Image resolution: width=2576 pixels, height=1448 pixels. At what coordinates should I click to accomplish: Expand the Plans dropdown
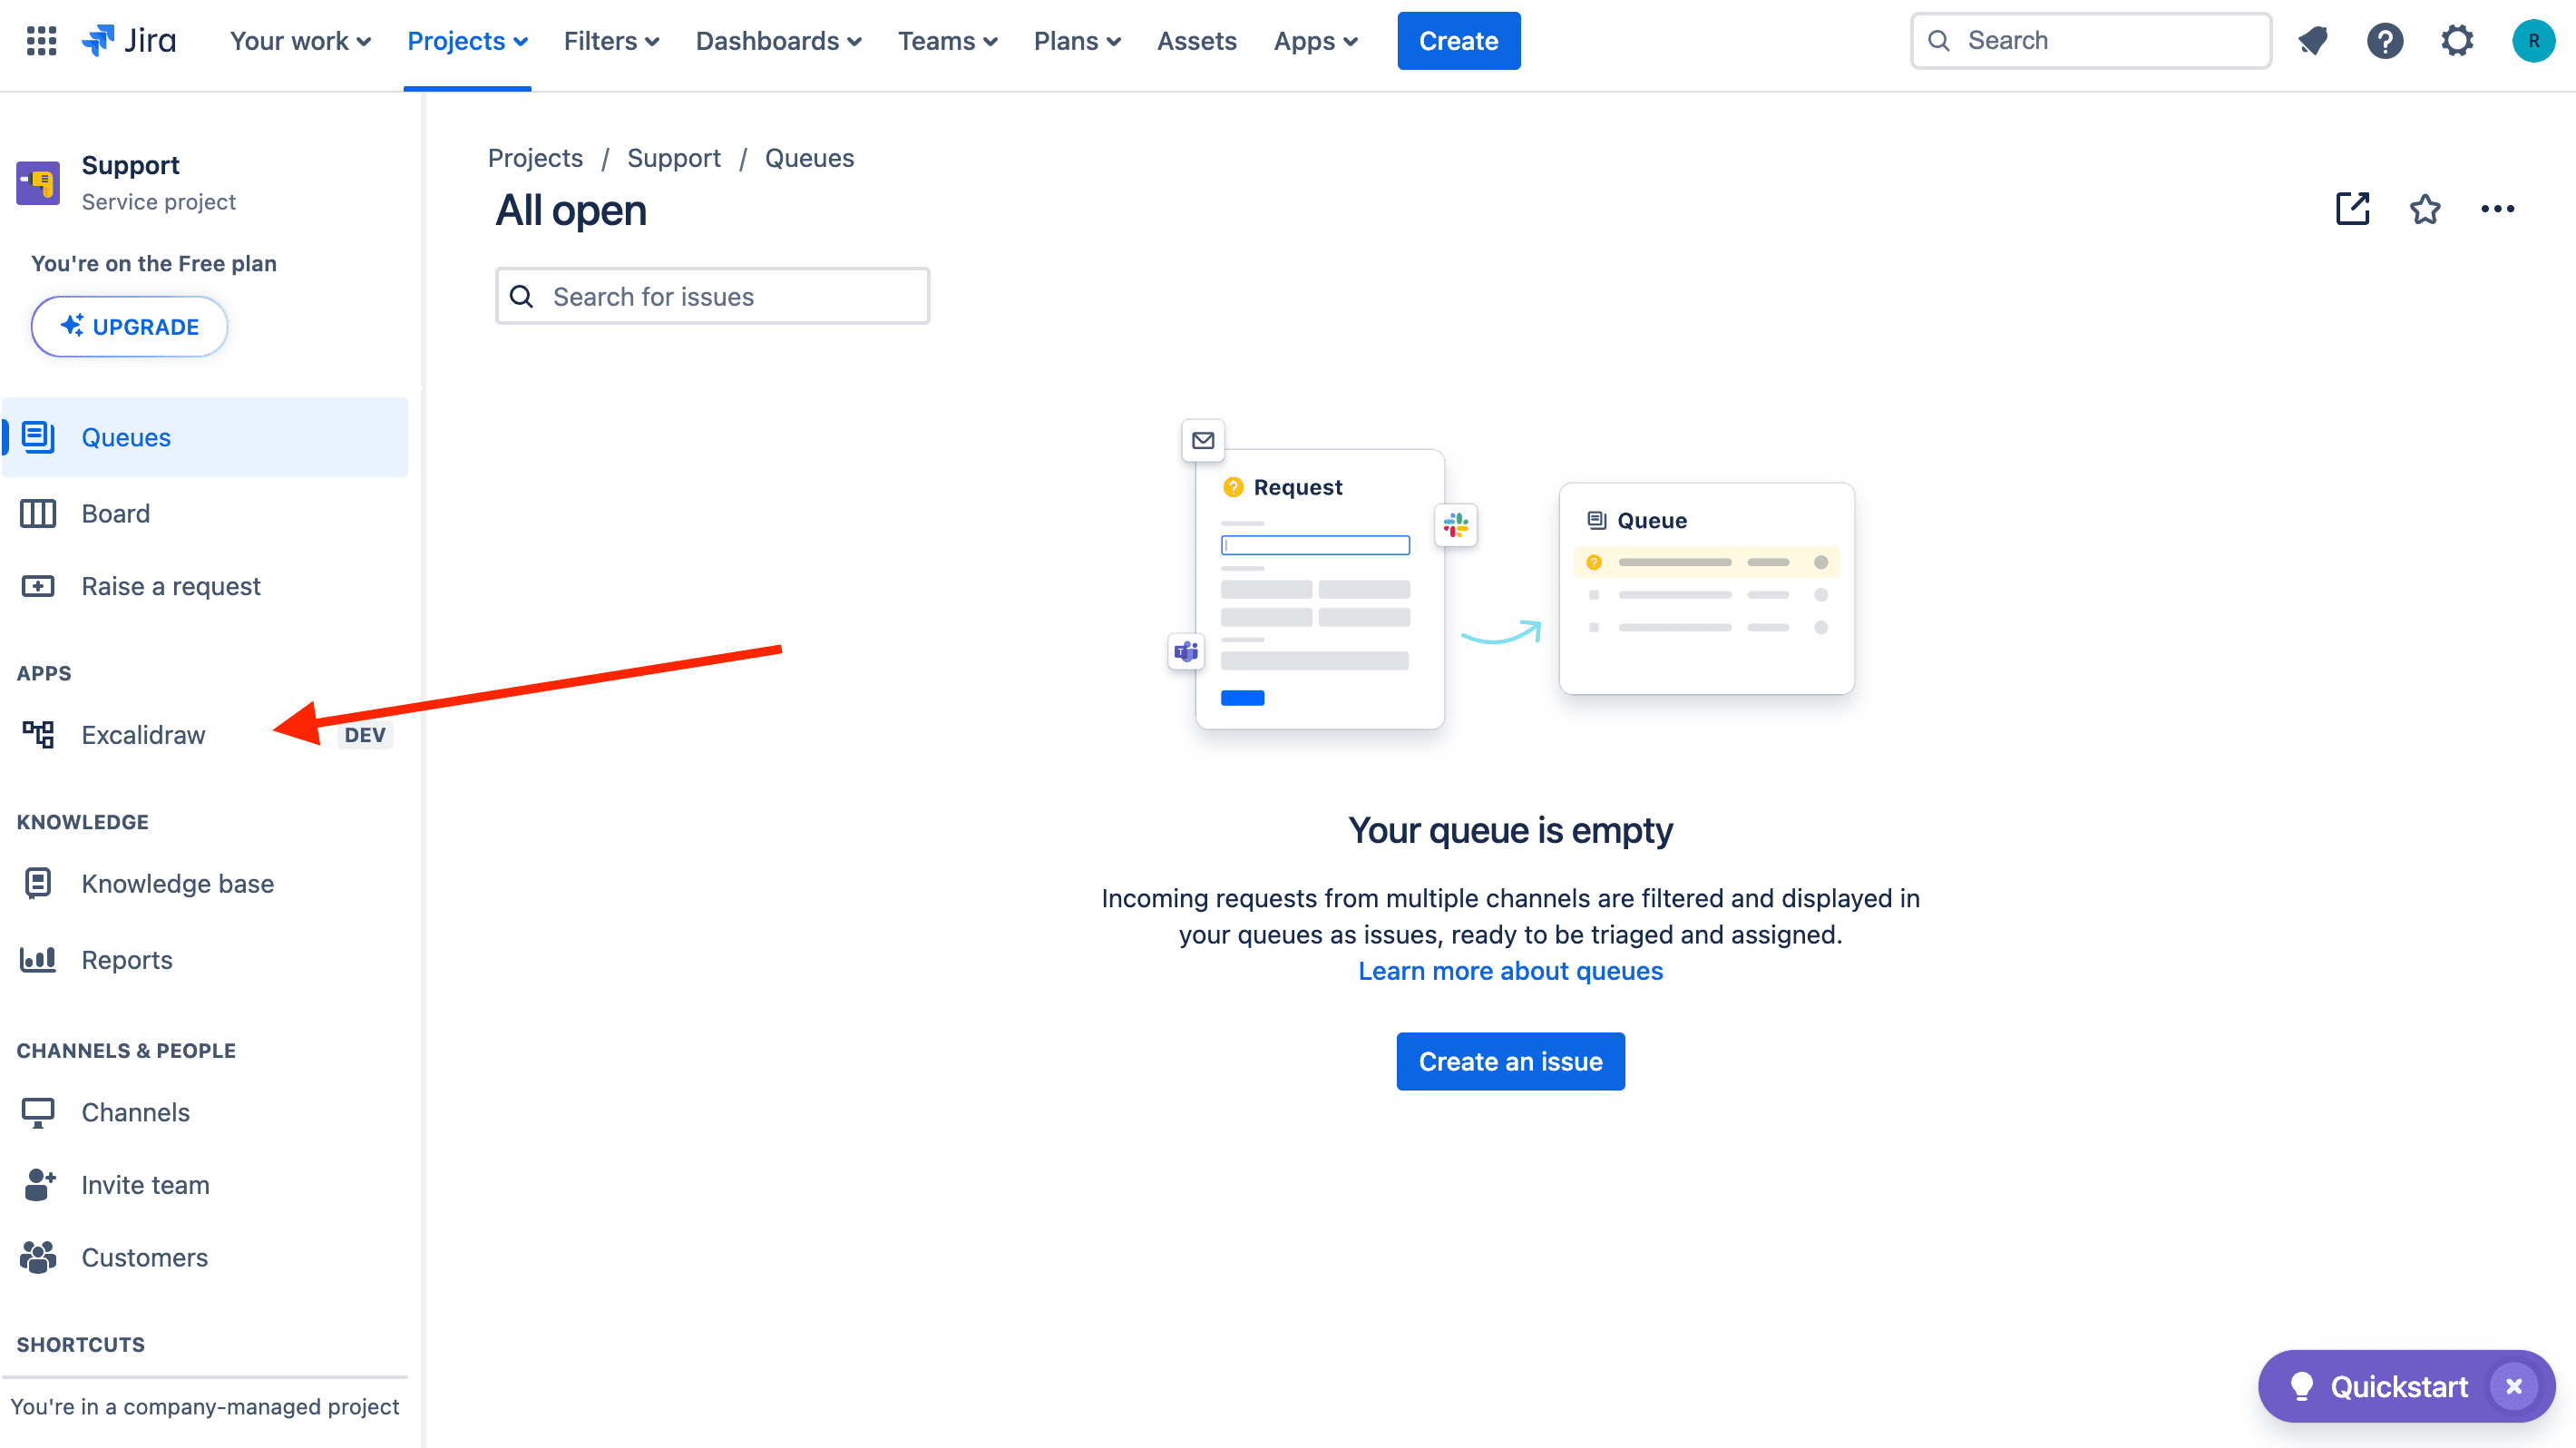coord(1077,41)
